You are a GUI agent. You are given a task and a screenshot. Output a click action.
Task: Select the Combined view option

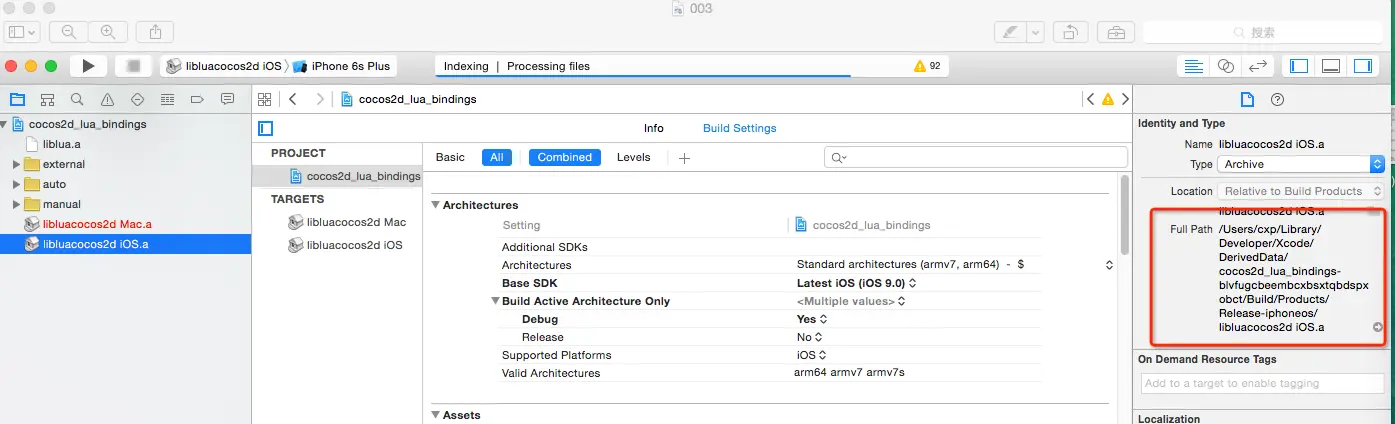[565, 157]
